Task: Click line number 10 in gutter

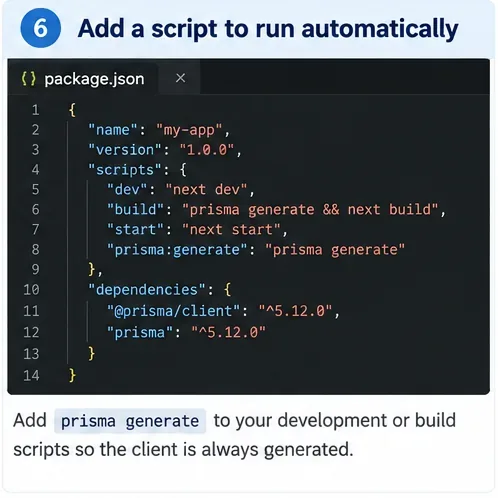Action: 31,290
